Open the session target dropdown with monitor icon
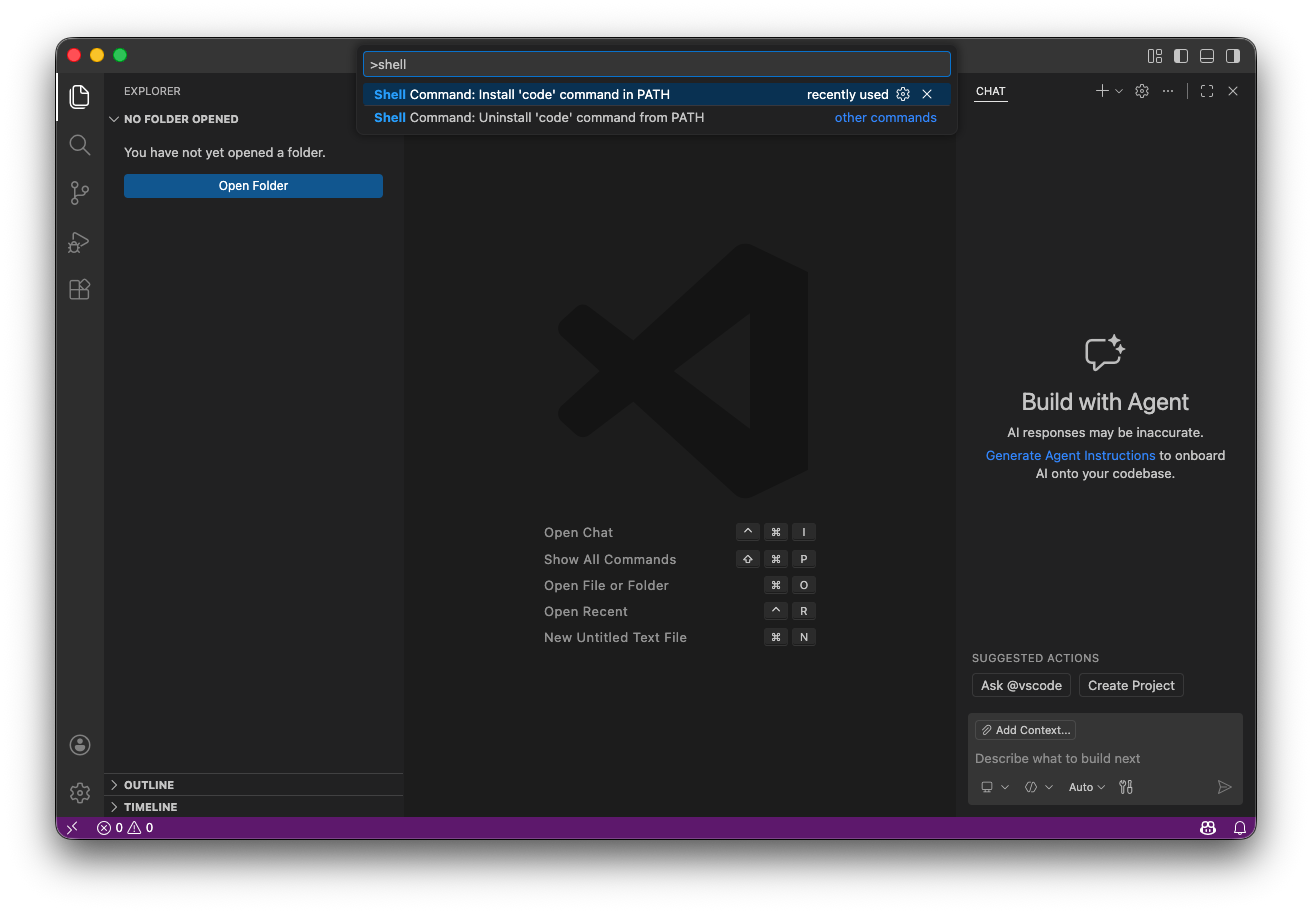The width and height of the screenshot is (1312, 913). pos(994,787)
